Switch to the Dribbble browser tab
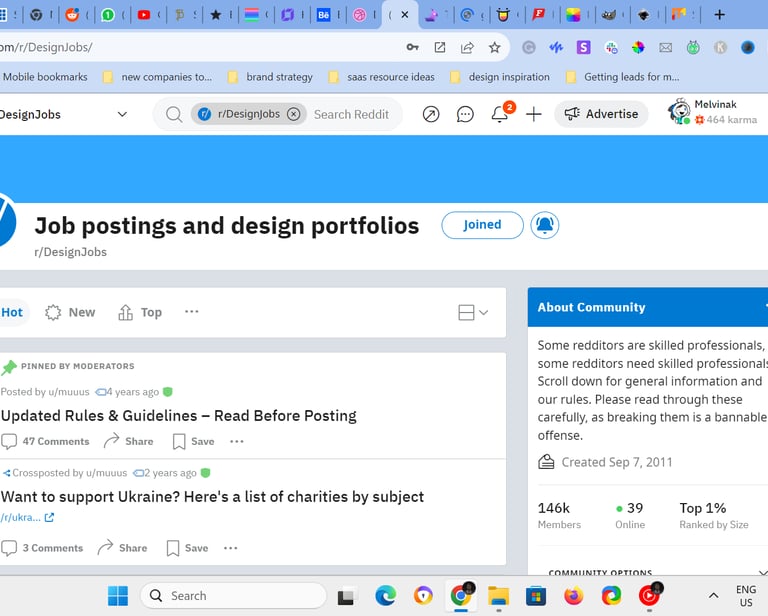 pos(360,15)
